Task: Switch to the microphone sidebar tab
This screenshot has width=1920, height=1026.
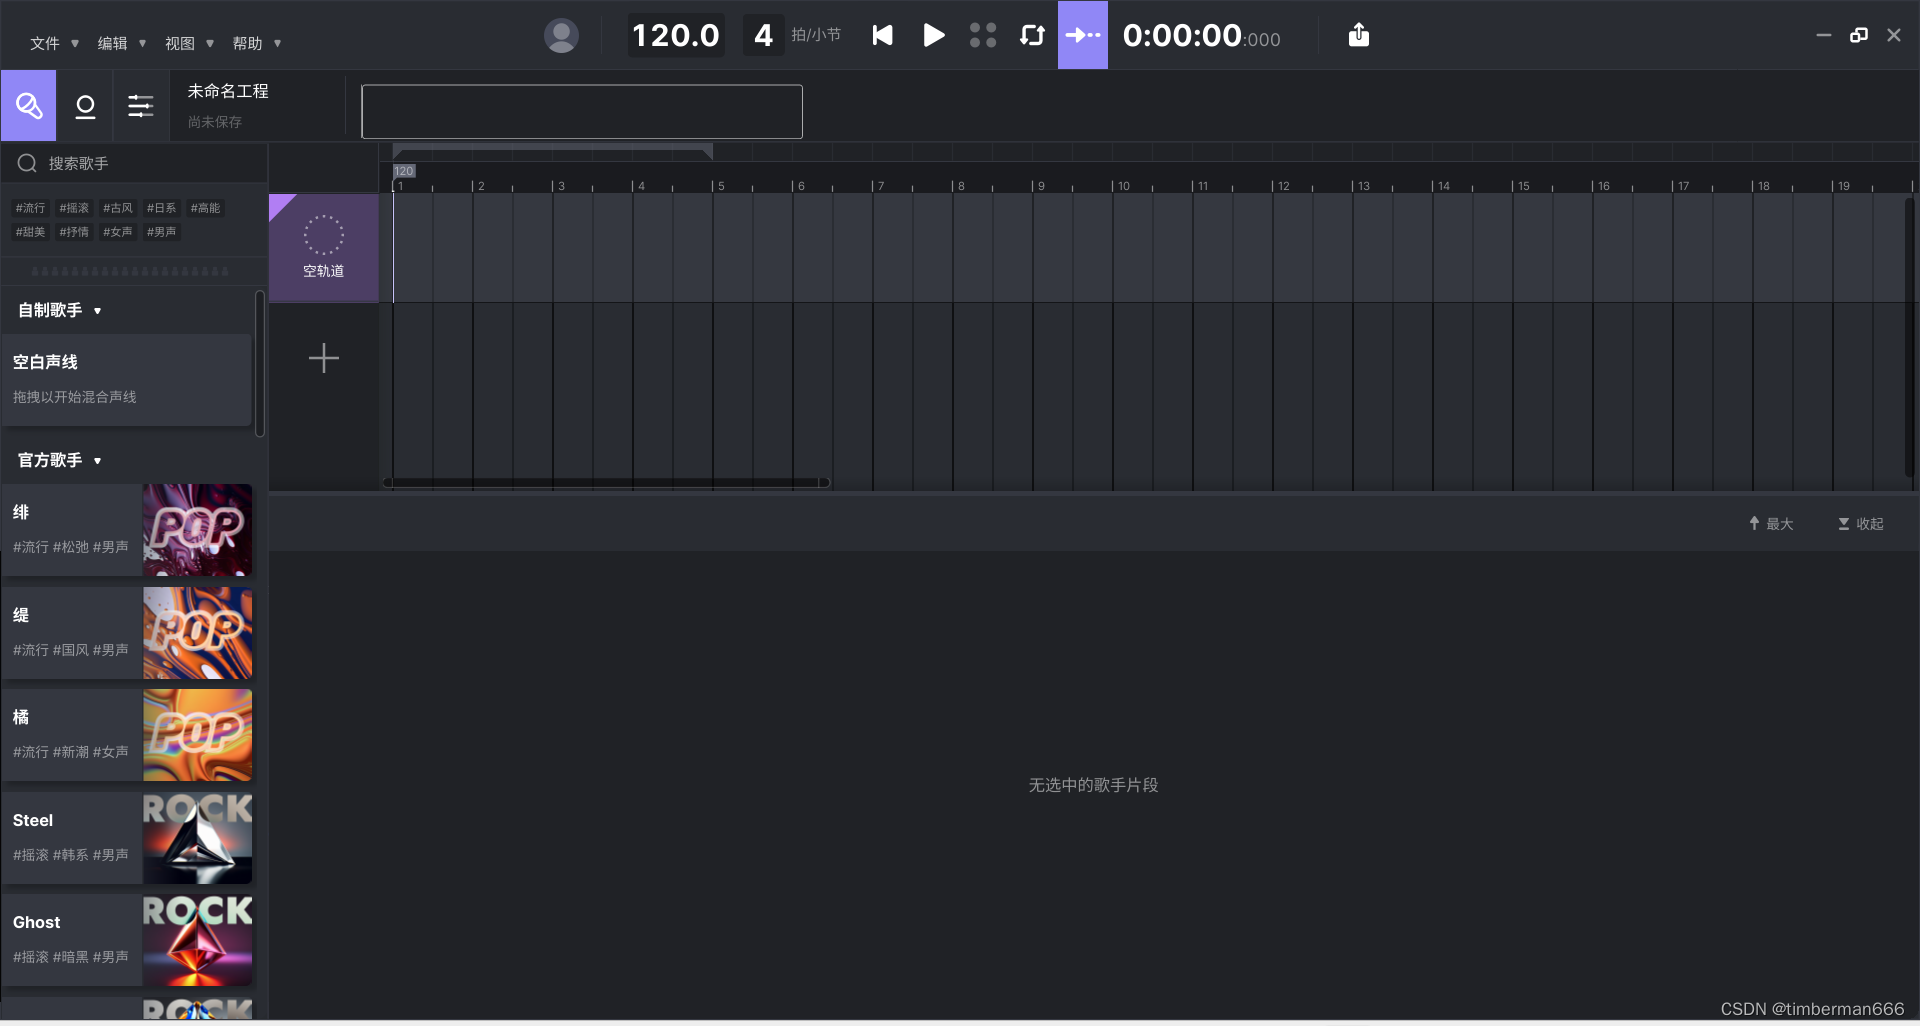Action: coord(85,105)
